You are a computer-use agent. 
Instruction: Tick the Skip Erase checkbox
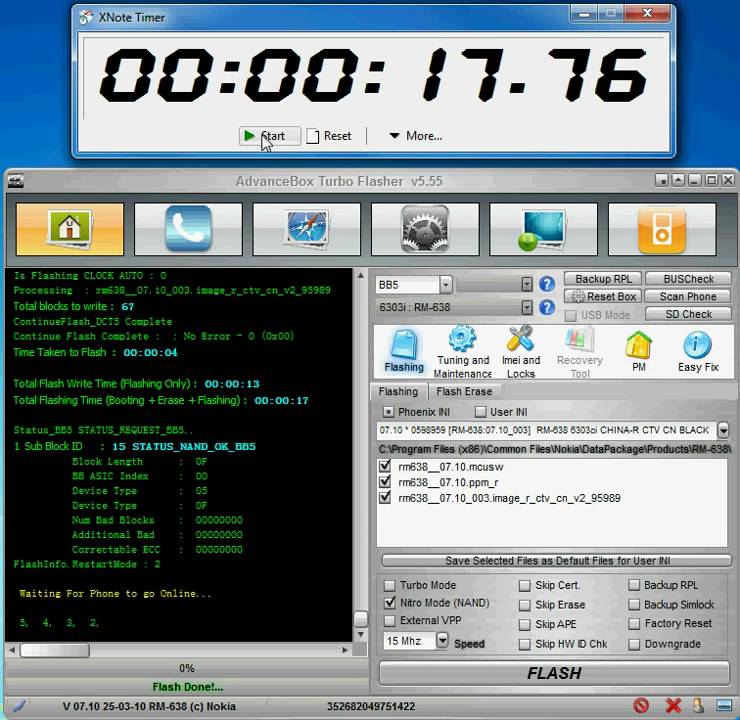[524, 605]
